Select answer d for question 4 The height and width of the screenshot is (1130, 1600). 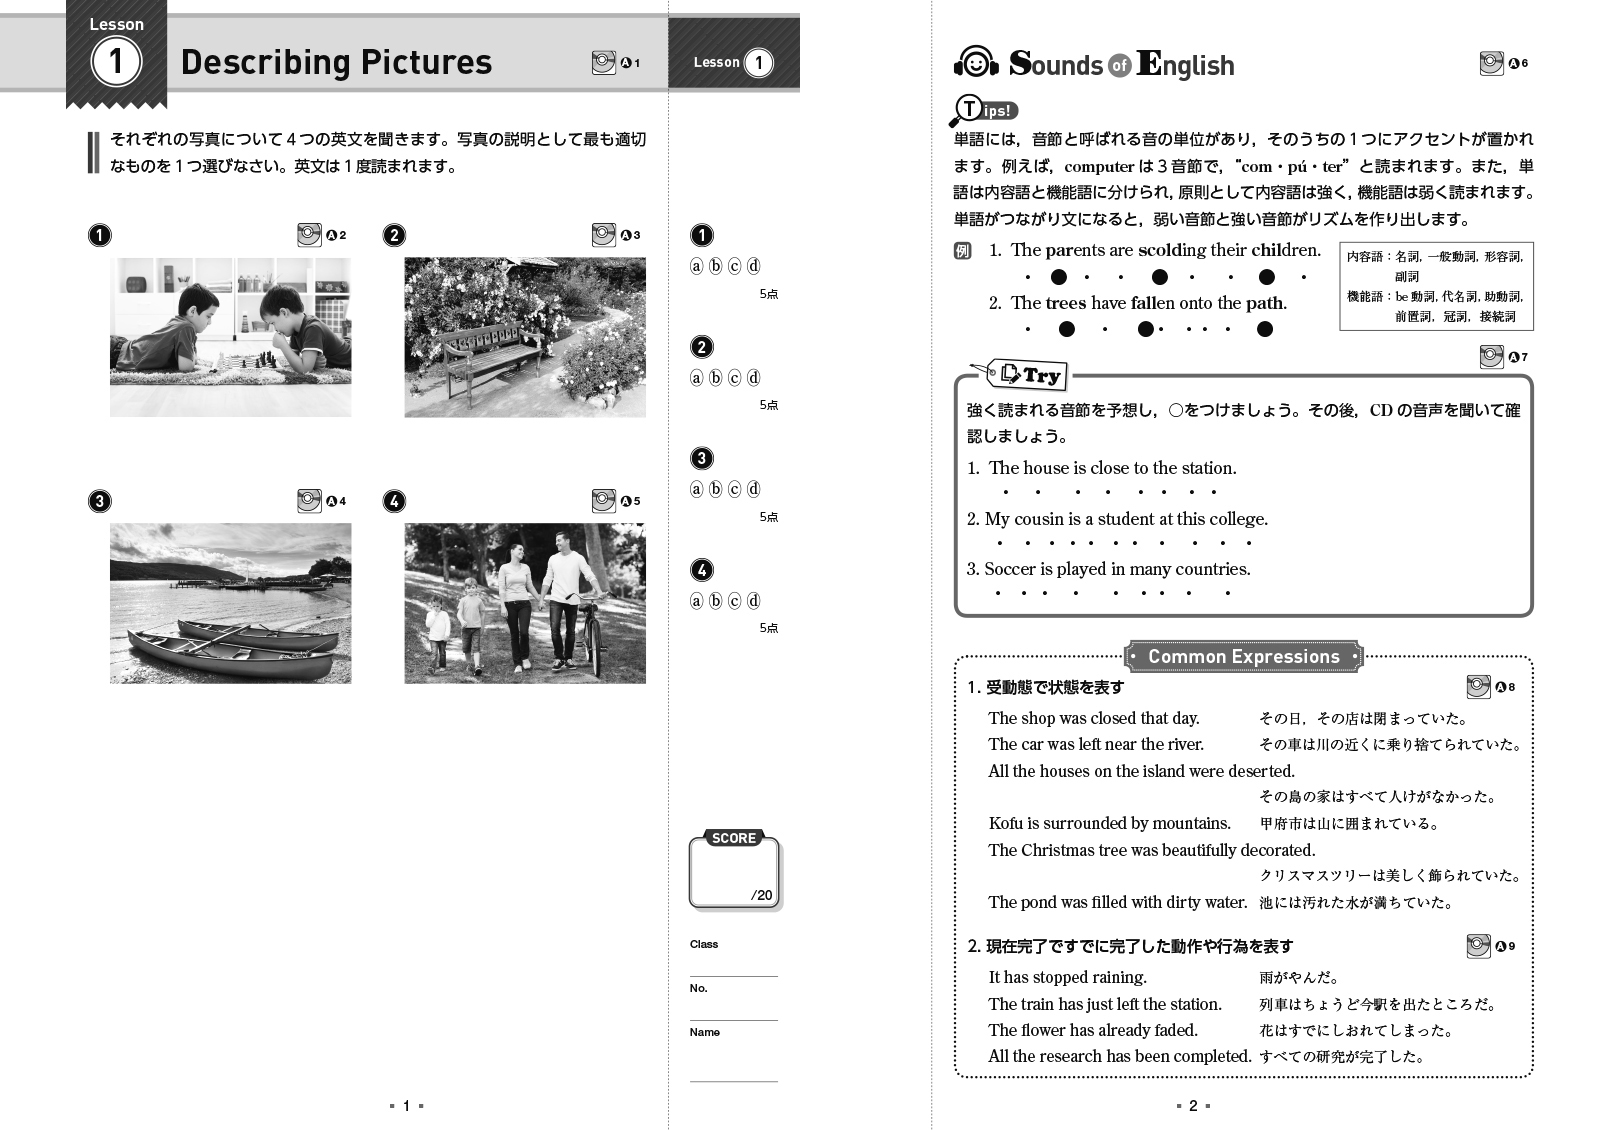point(754,601)
